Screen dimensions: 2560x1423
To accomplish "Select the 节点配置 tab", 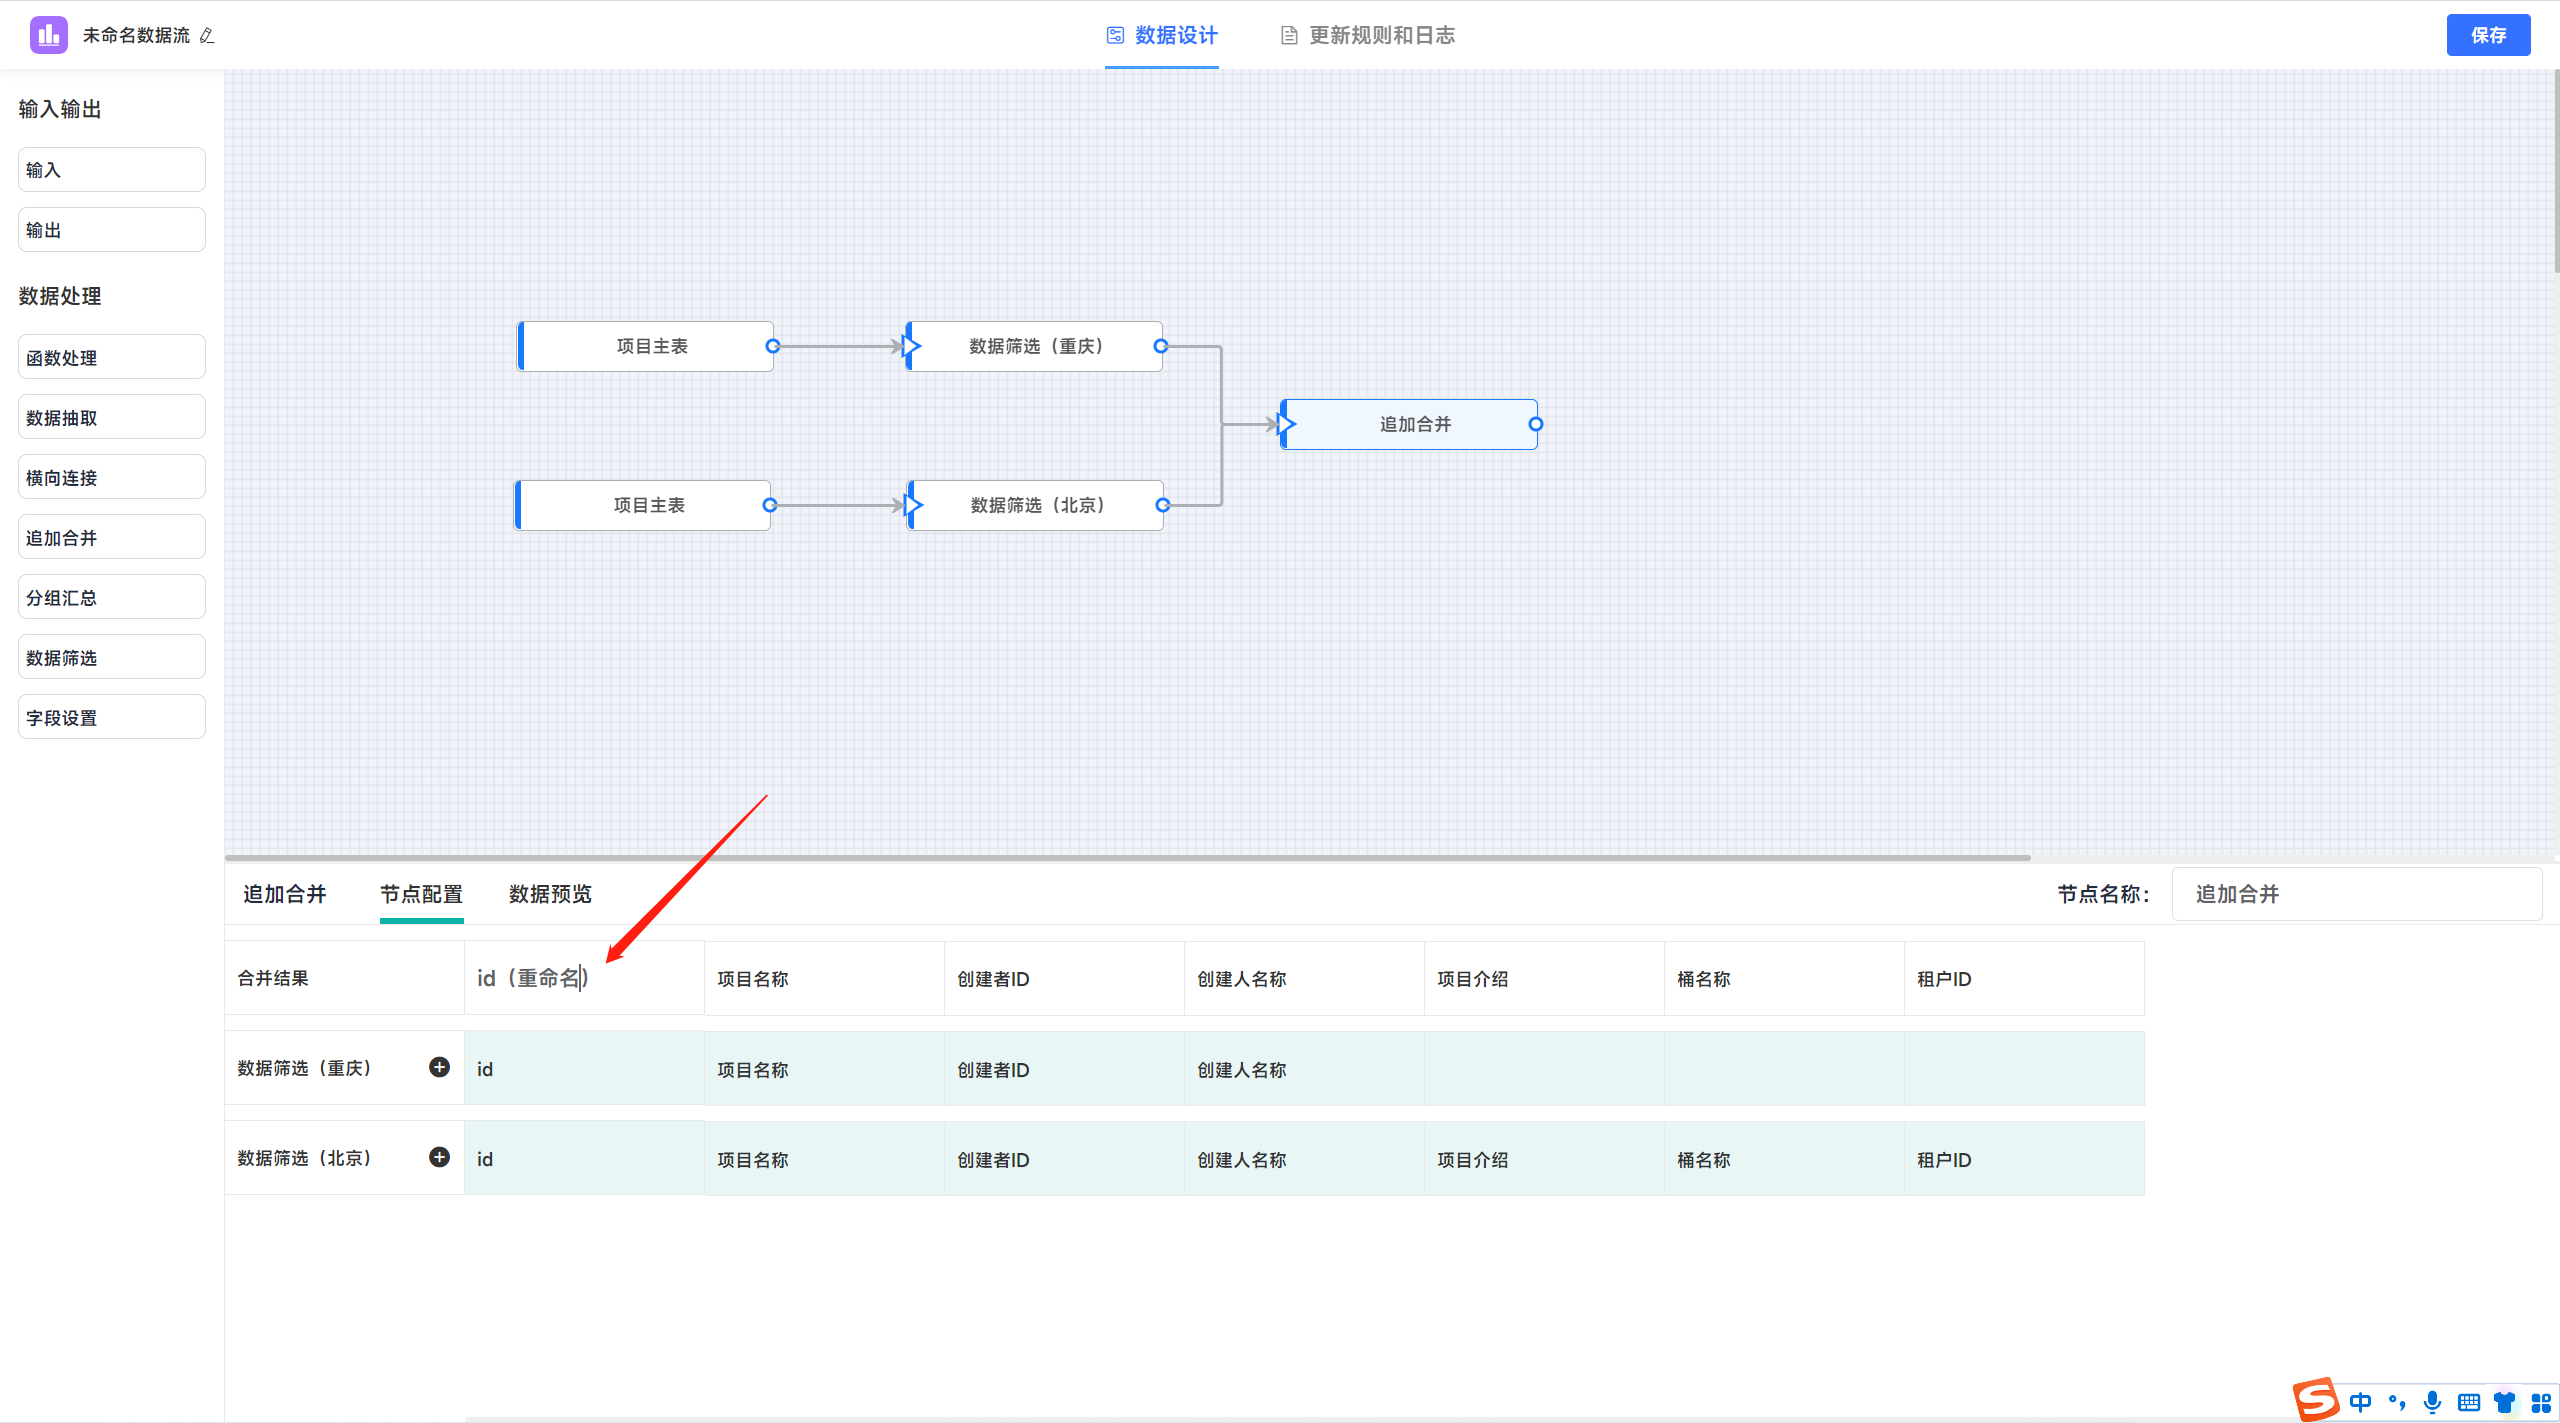I will click(x=421, y=894).
